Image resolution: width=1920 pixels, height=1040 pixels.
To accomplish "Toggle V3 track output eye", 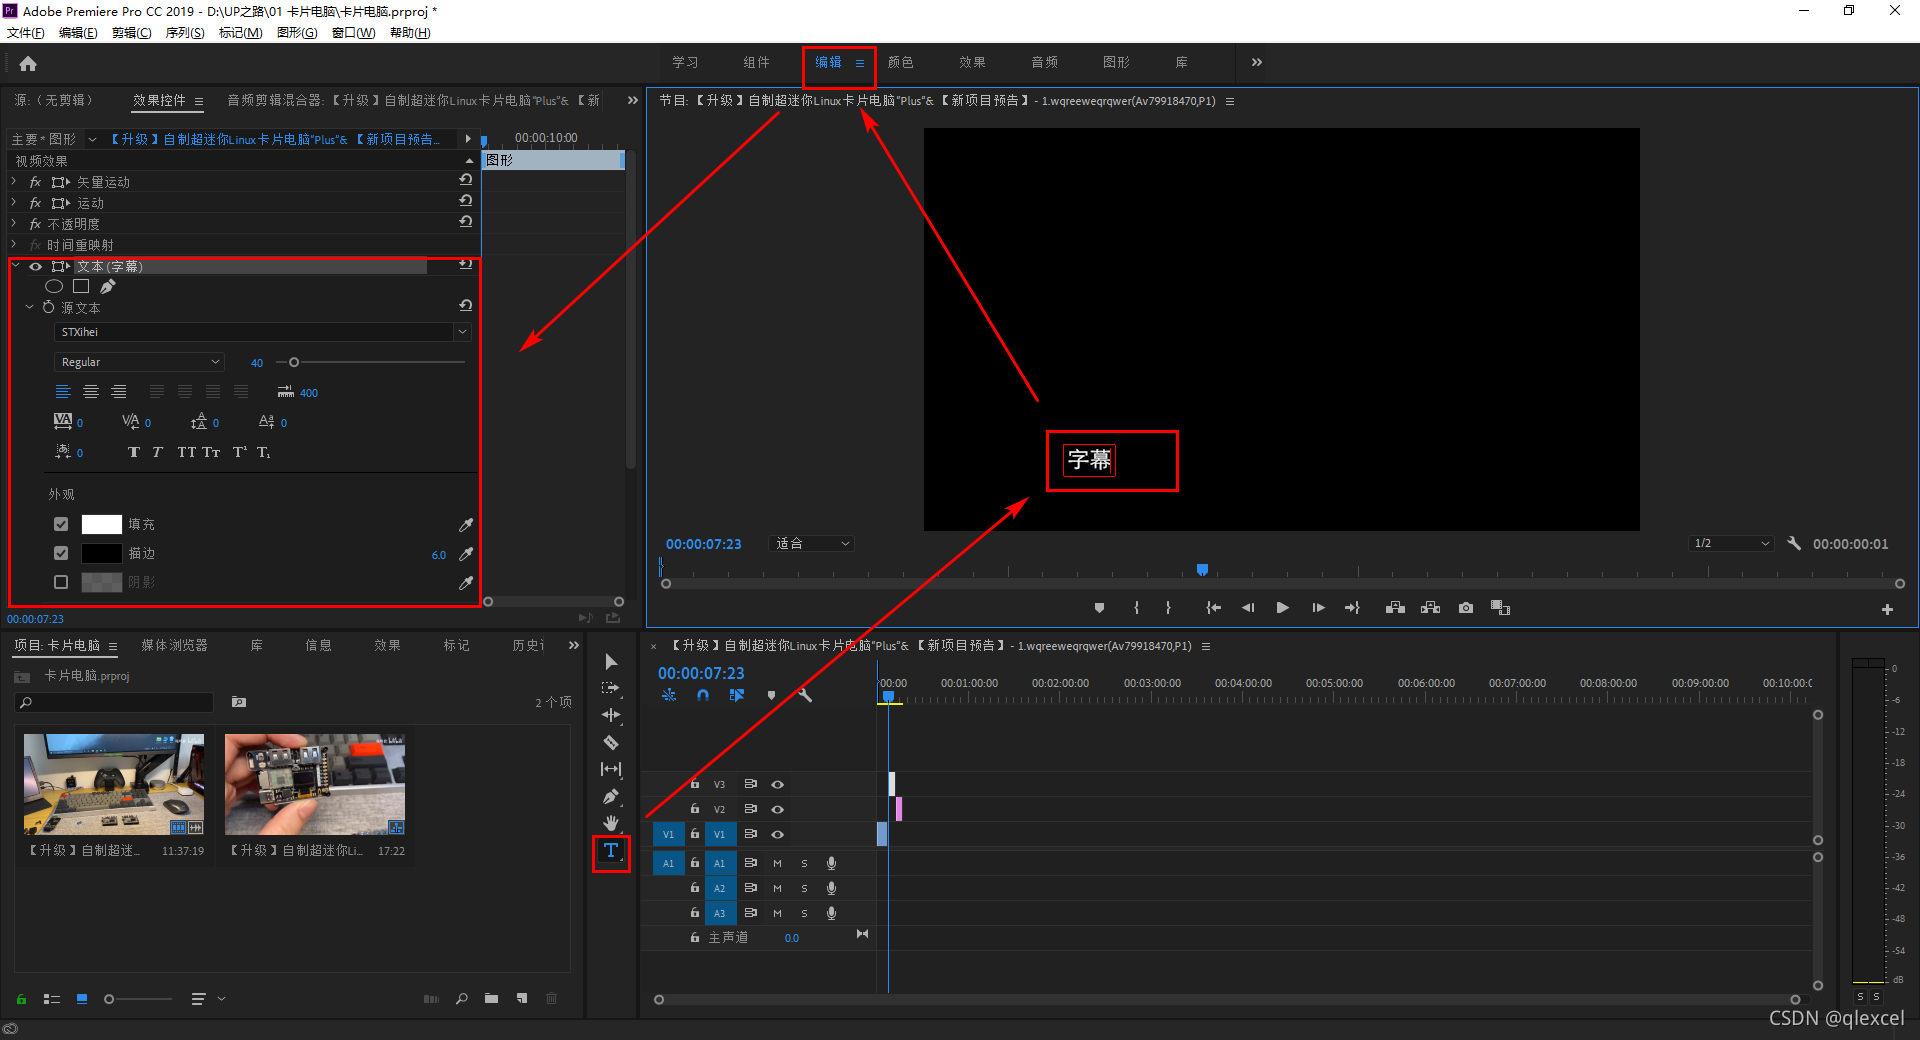I will click(x=777, y=785).
